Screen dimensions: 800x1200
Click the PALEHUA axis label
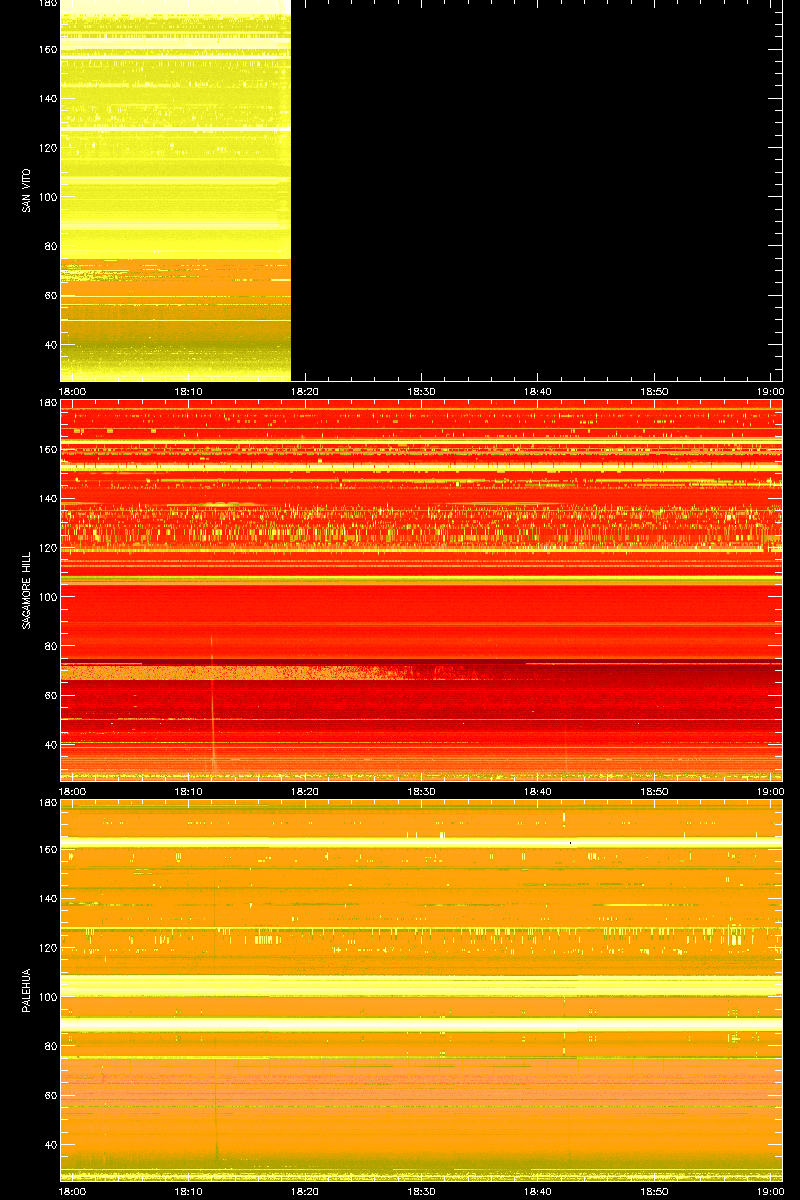(26, 990)
